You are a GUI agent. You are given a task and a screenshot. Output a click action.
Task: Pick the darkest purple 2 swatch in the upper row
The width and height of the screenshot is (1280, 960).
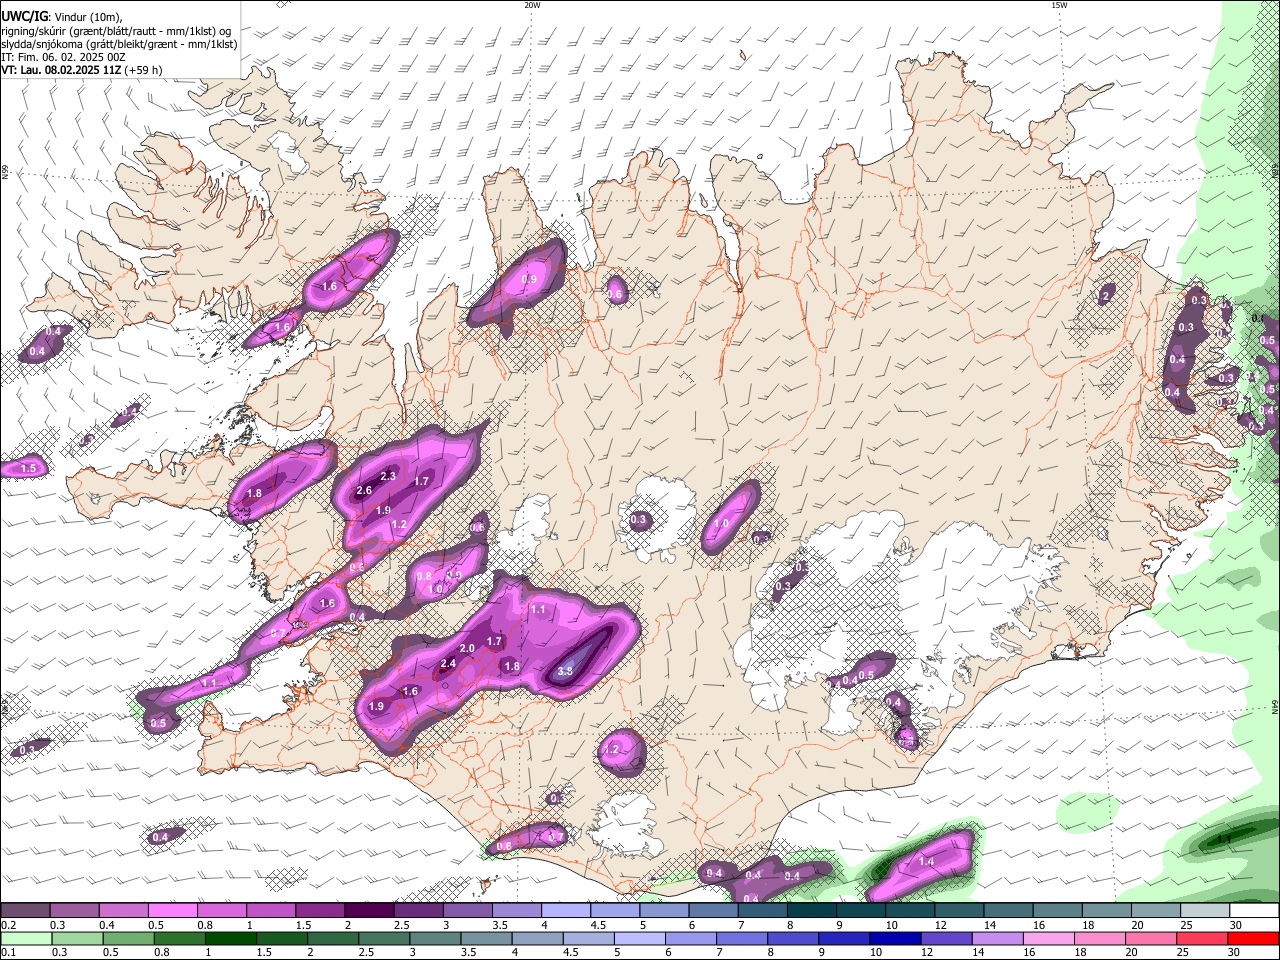369,911
